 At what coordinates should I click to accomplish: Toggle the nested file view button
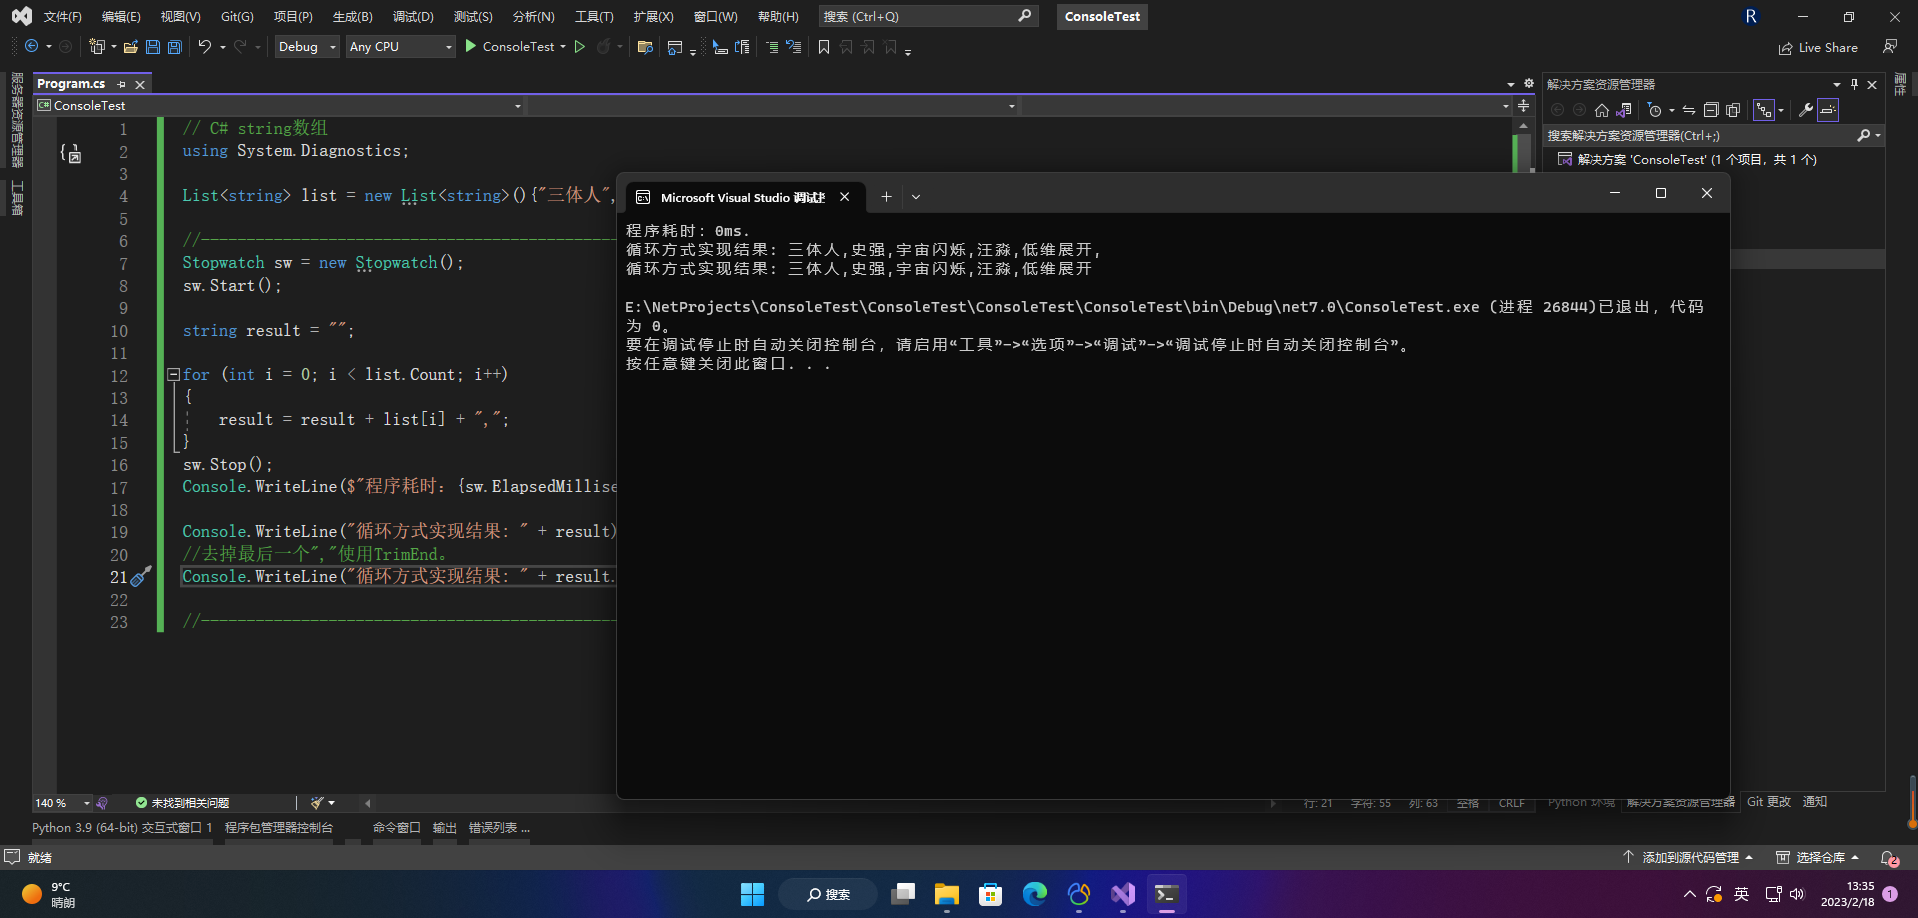tap(1764, 110)
